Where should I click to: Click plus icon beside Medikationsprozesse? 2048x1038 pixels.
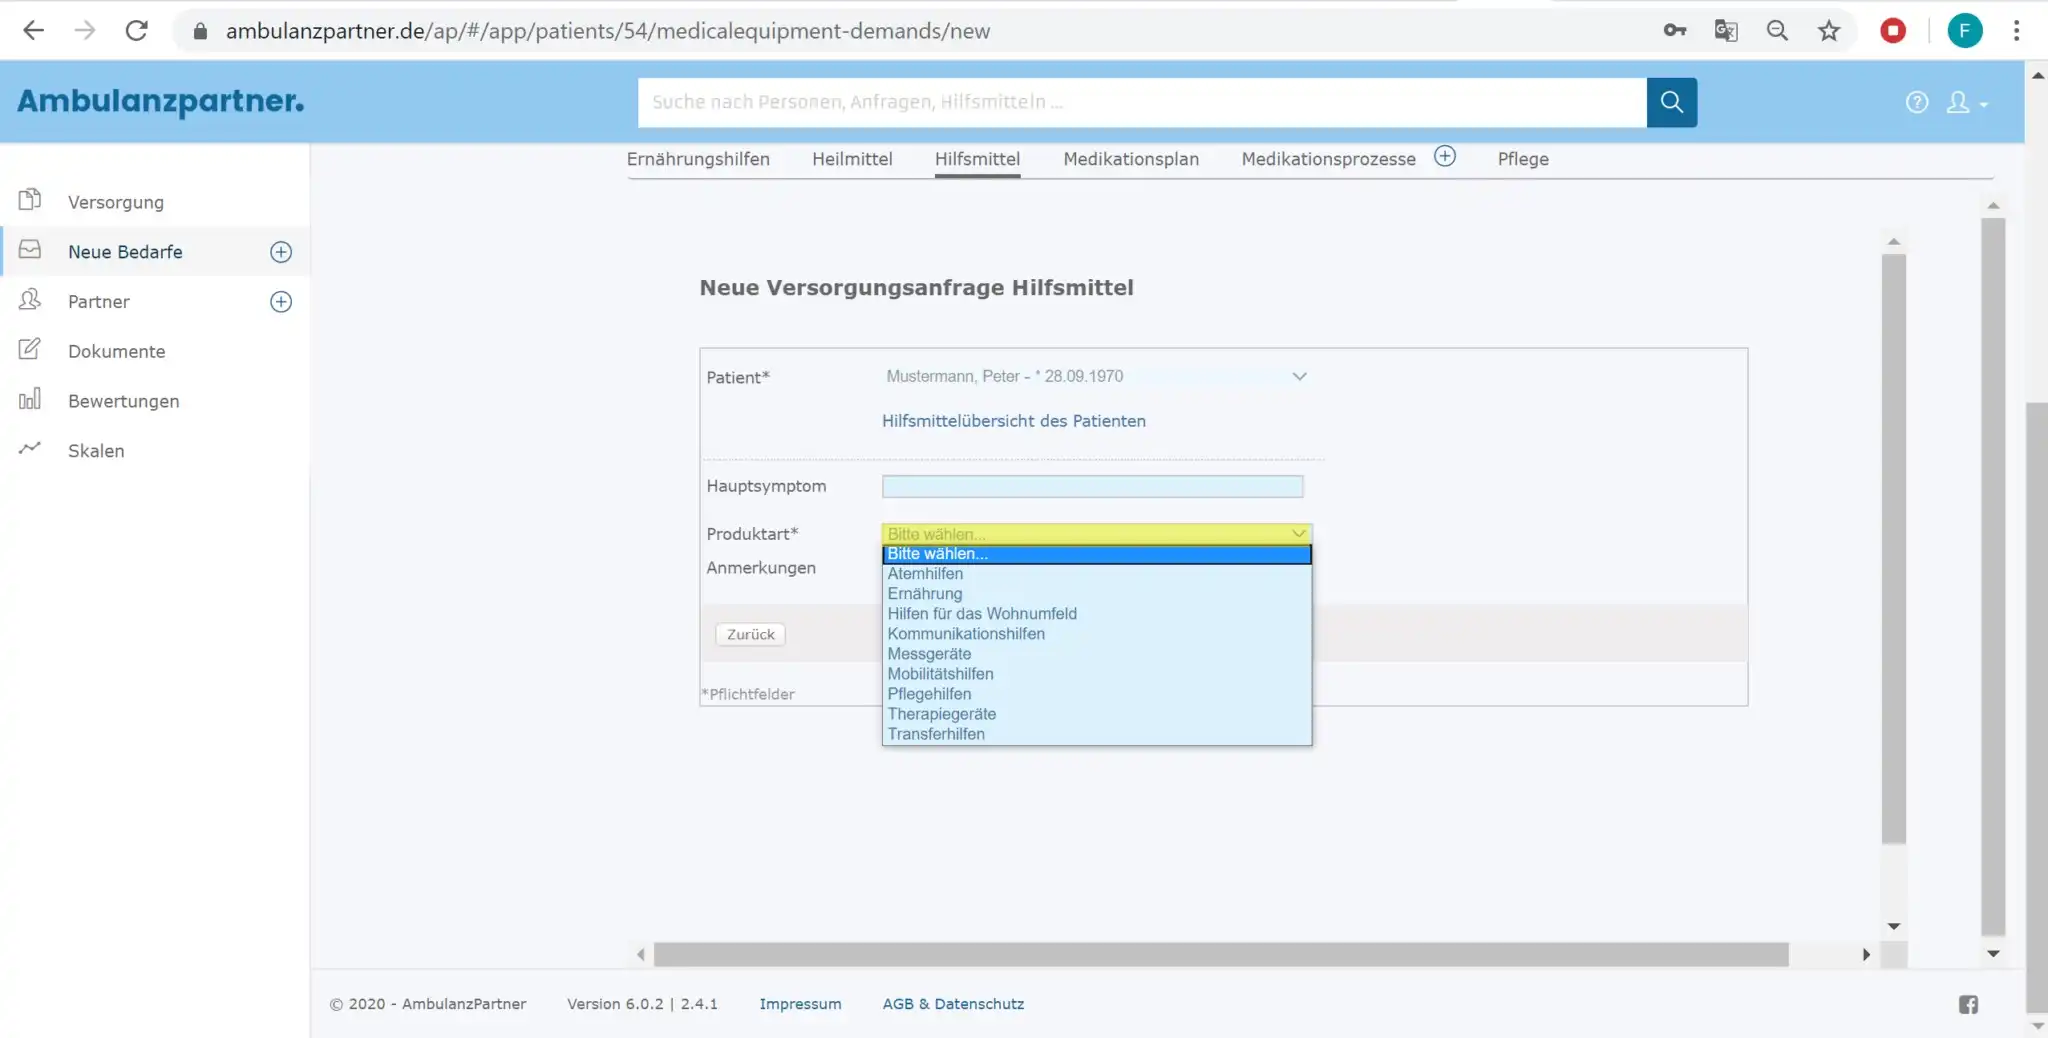[x=1445, y=156]
